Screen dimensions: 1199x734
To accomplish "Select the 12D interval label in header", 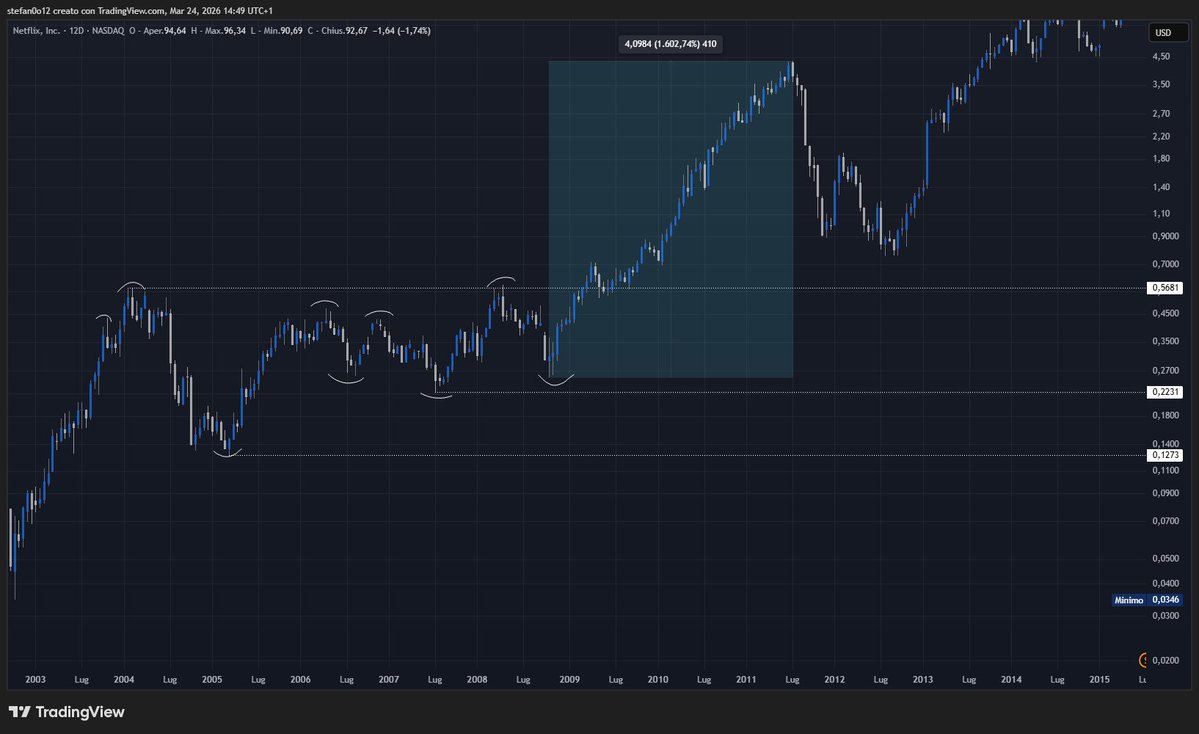I will tap(76, 31).
